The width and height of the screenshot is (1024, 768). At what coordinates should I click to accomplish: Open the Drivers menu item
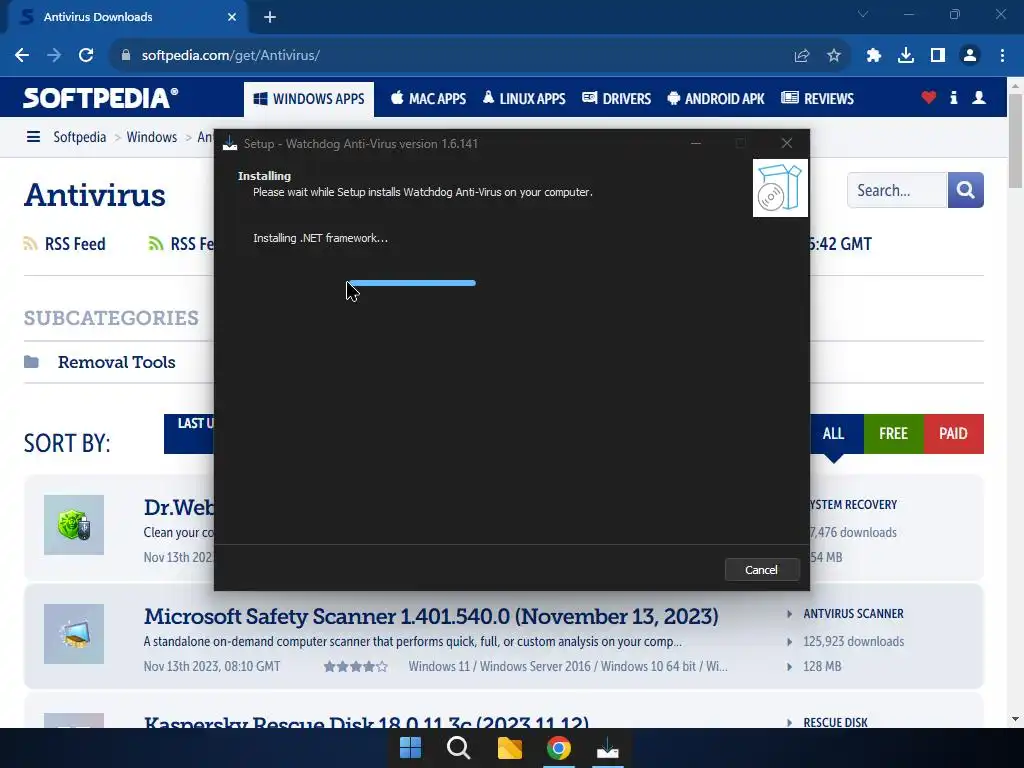616,99
